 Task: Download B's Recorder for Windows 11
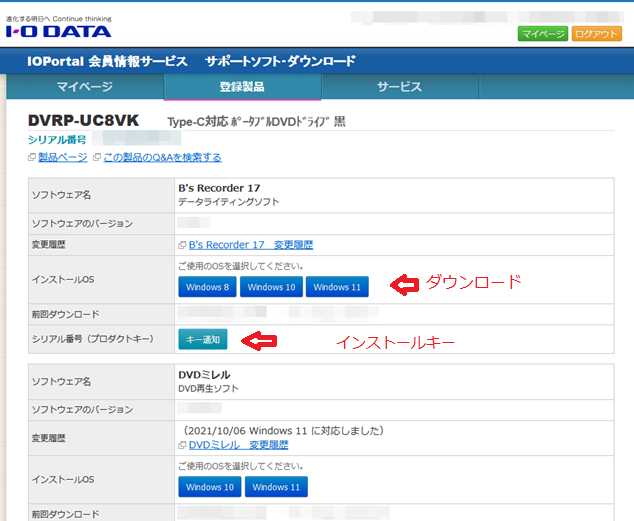pyautogui.click(x=337, y=287)
